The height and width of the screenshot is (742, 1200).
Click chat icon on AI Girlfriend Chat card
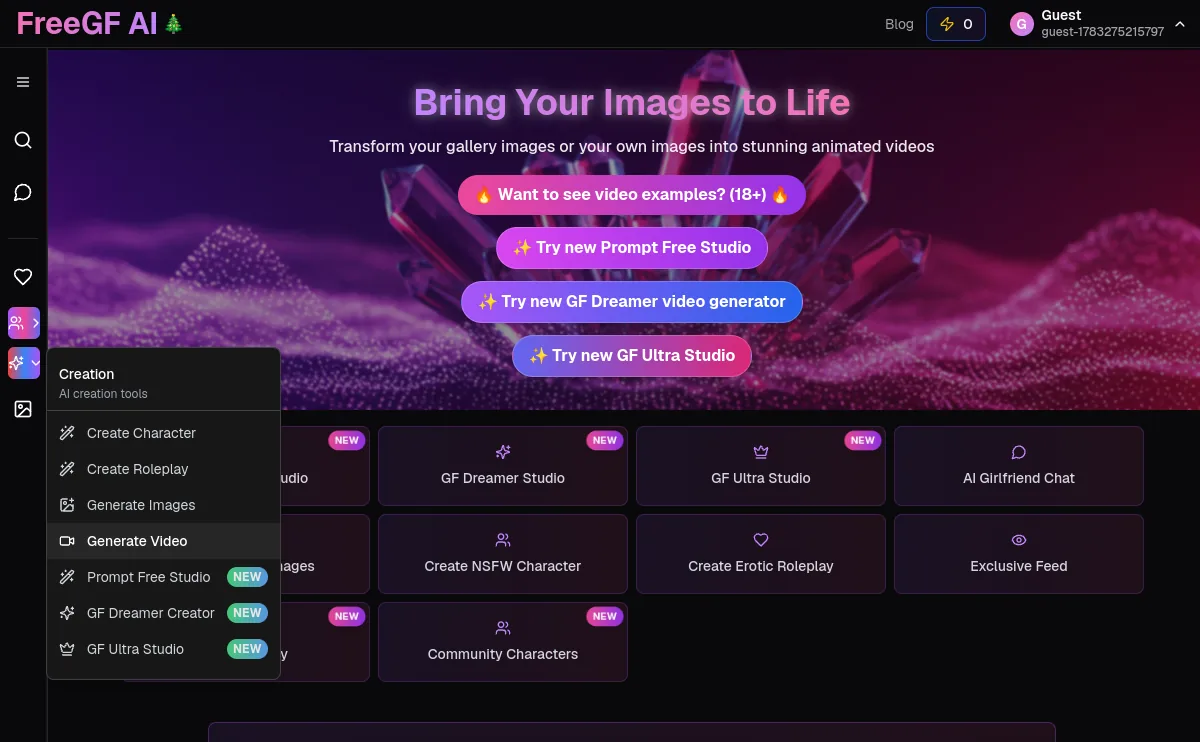[1019, 452]
